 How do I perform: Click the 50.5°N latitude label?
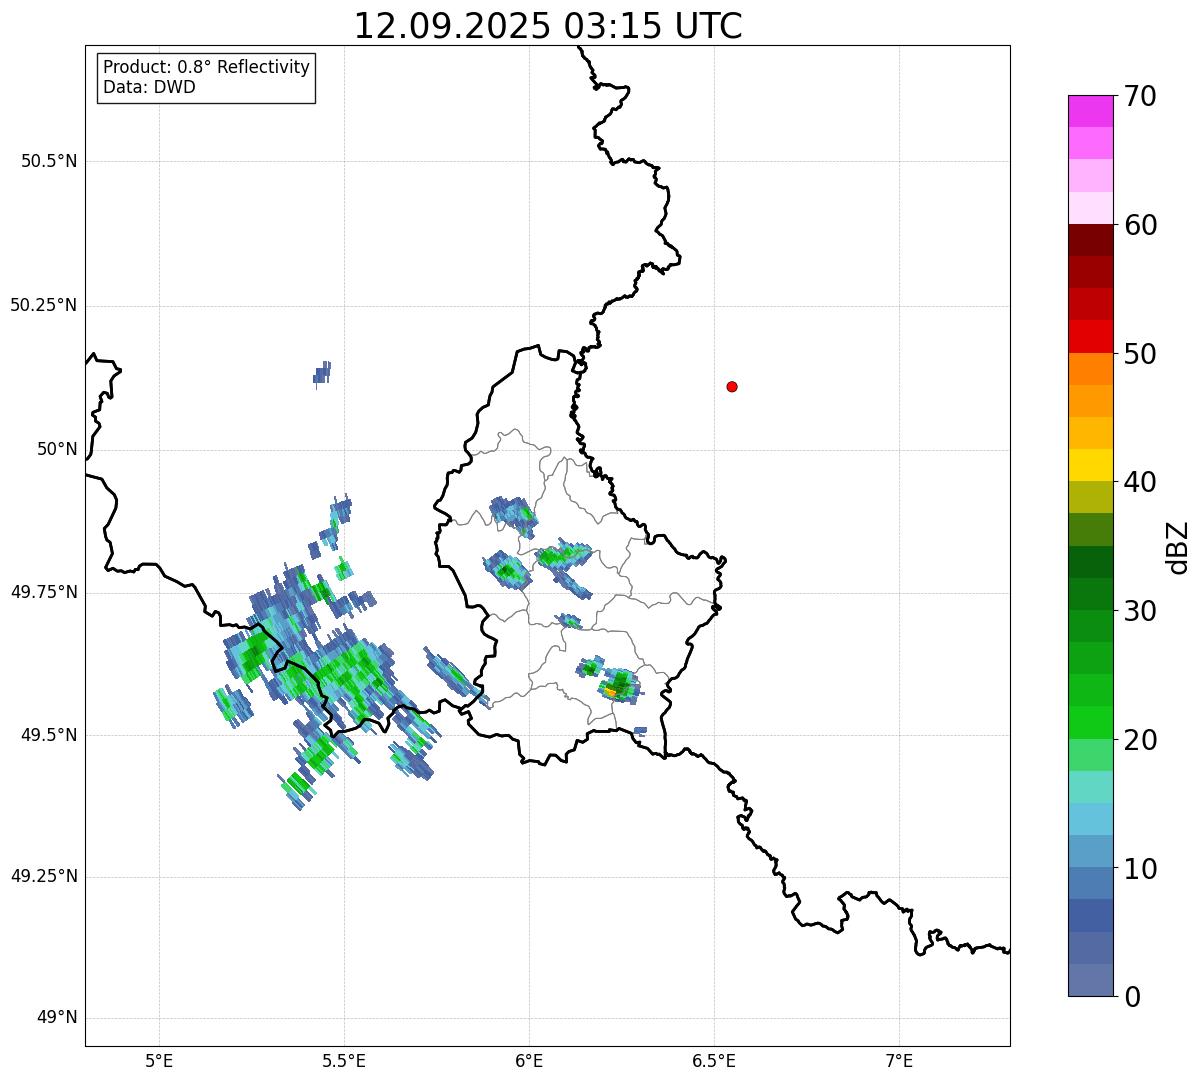[49, 161]
